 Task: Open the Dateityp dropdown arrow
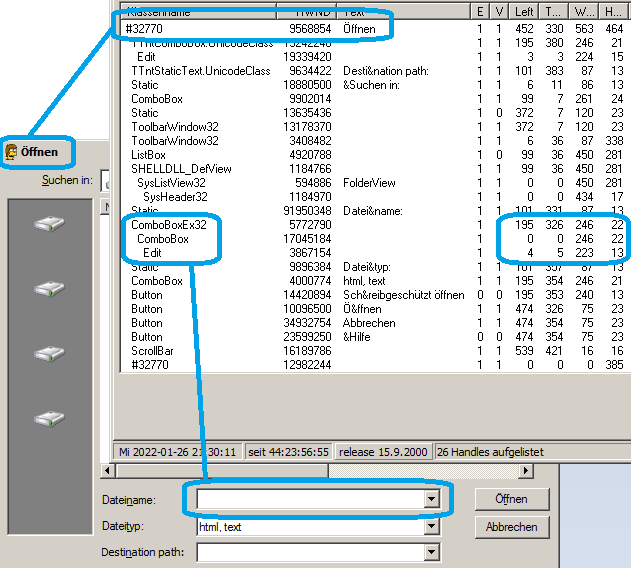431,527
